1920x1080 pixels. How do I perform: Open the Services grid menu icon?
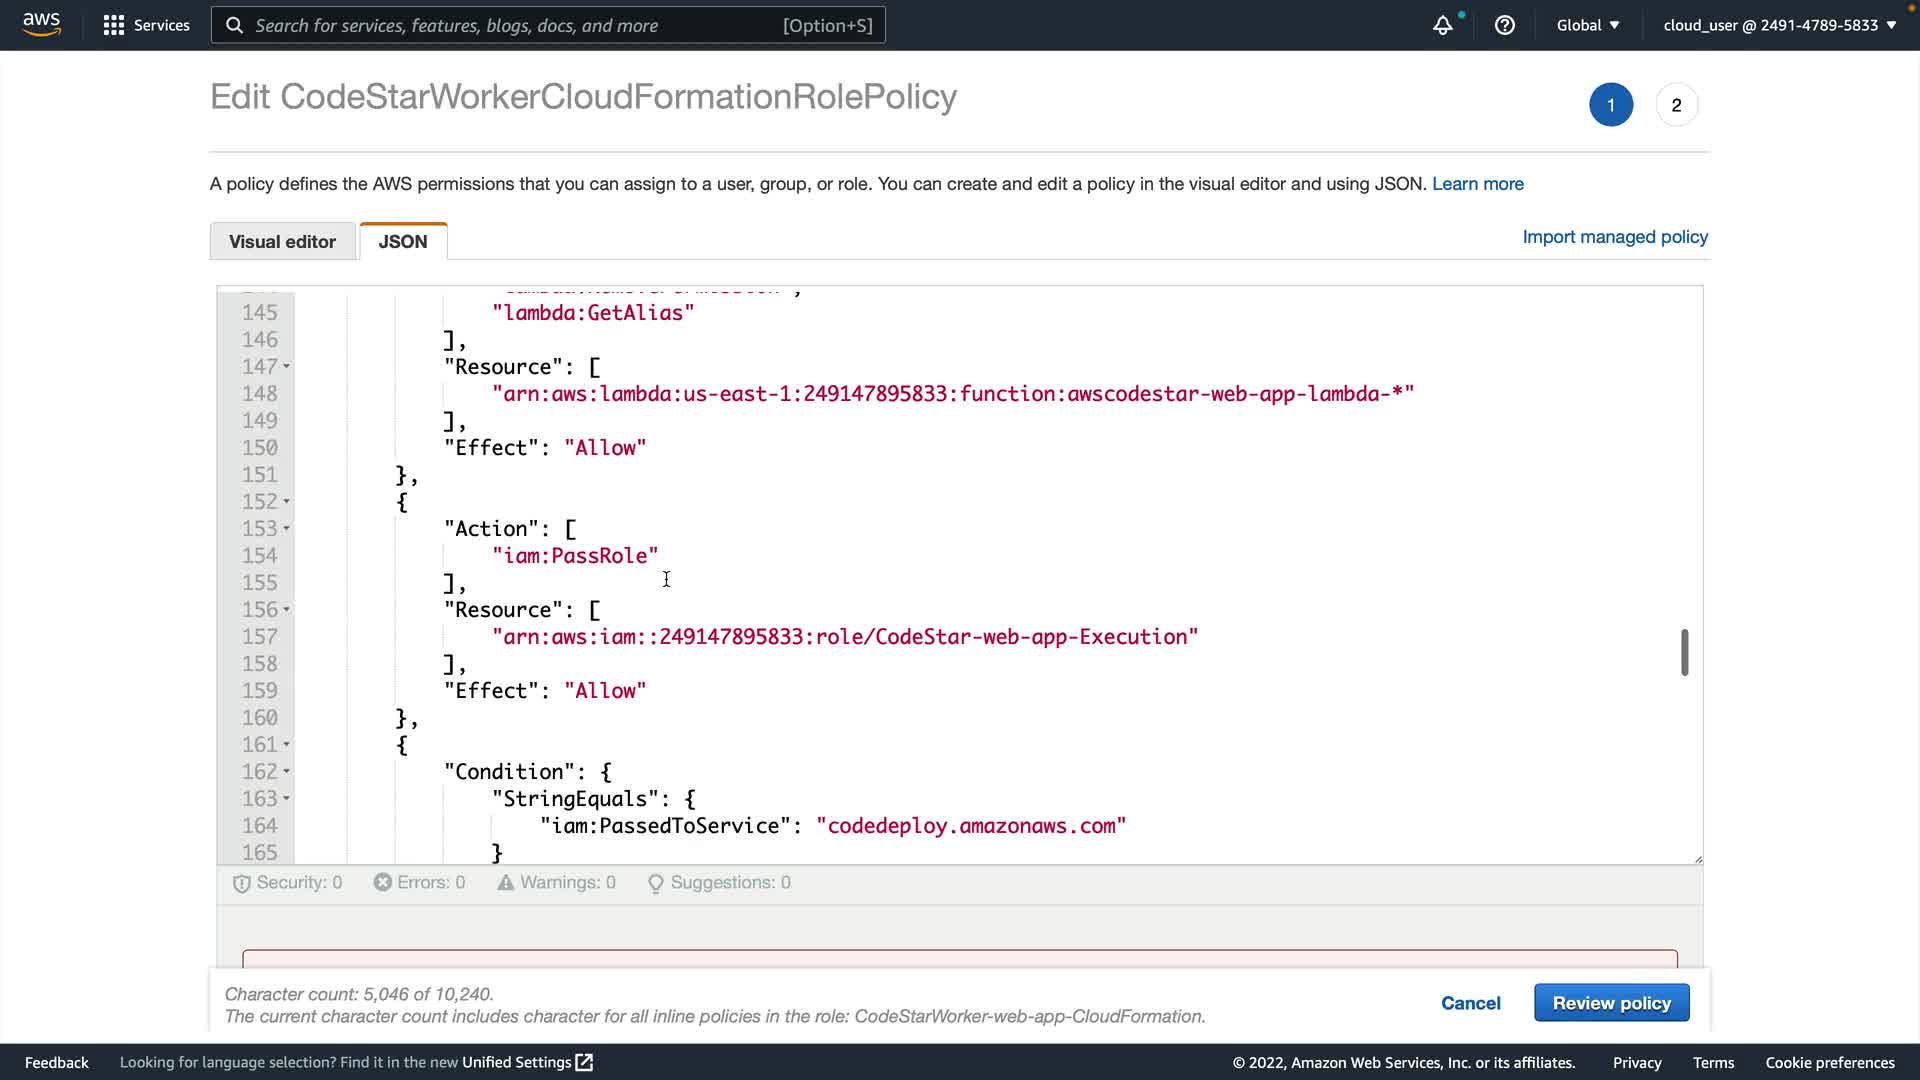tap(114, 25)
